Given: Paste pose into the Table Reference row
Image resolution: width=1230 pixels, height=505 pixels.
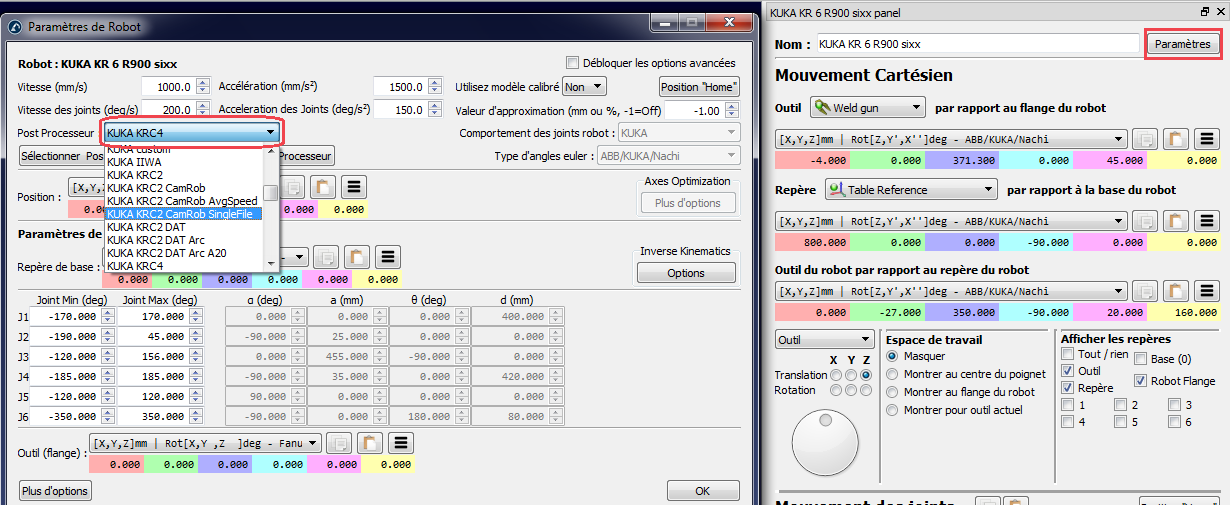Looking at the screenshot, I should click(1176, 221).
